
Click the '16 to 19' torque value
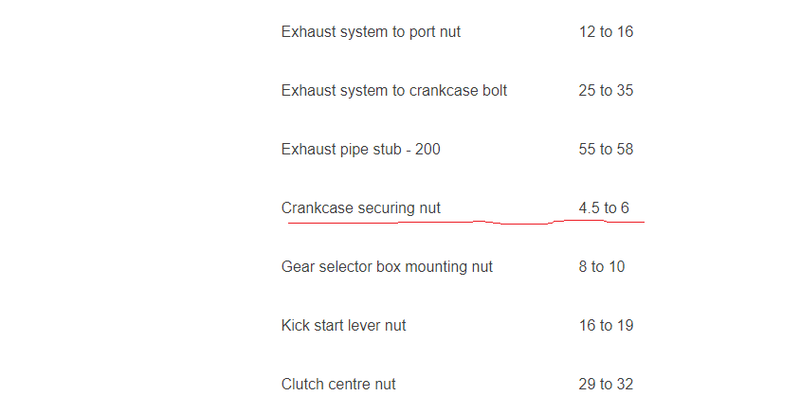coord(606,325)
